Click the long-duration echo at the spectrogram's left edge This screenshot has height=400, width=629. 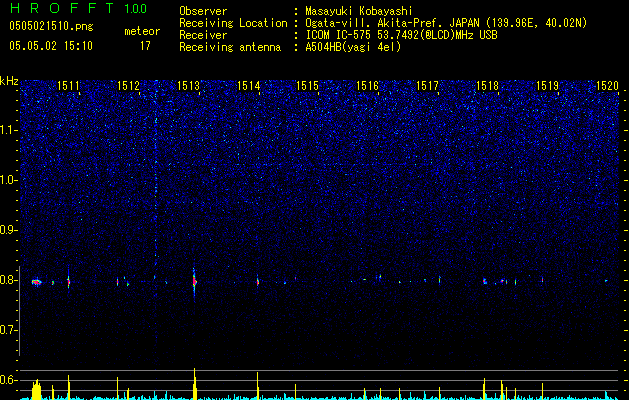[37, 282]
